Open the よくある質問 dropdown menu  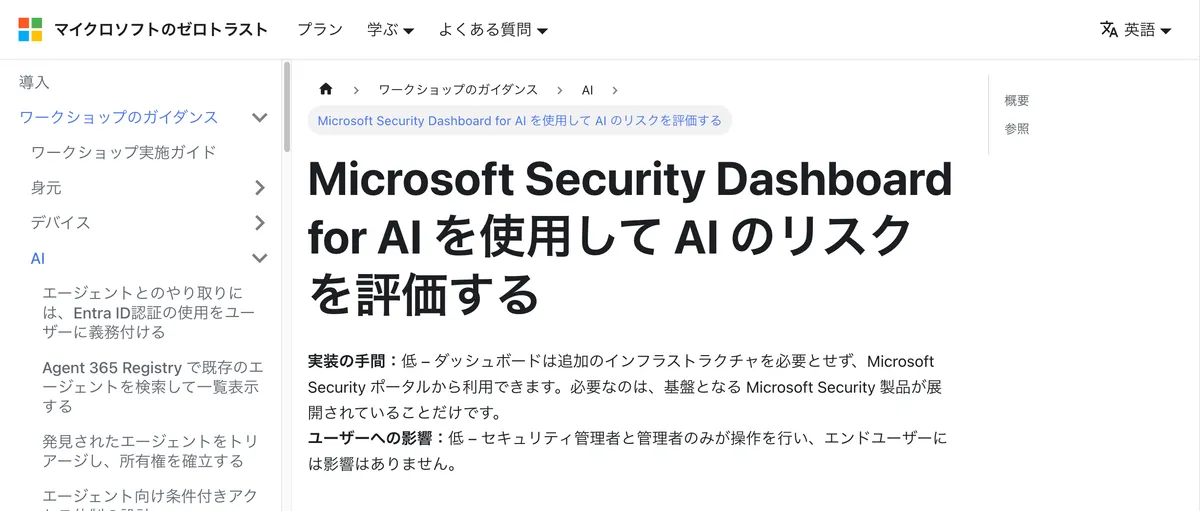493,30
